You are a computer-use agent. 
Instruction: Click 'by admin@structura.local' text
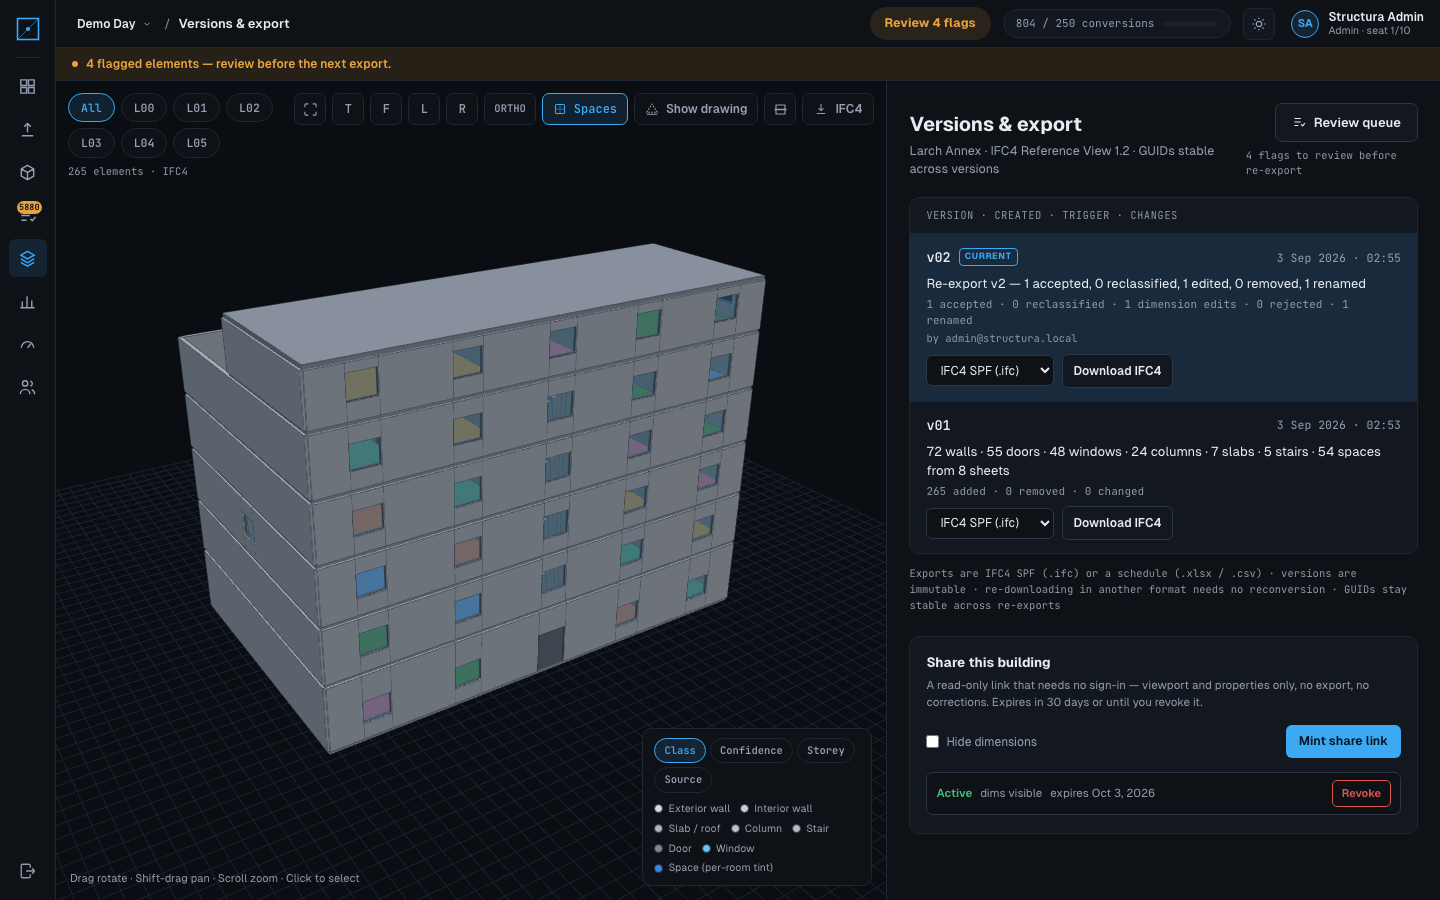pyautogui.click(x=1001, y=339)
